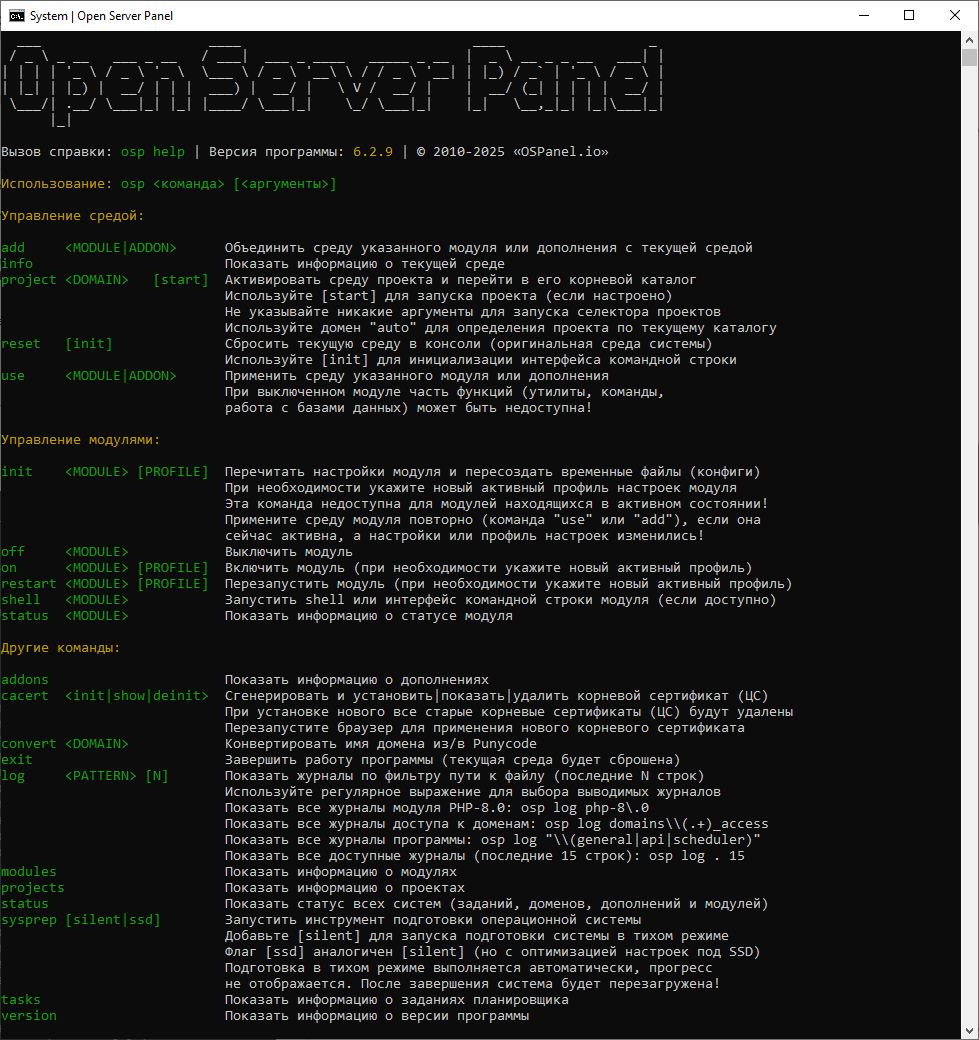
Task: Click the 'off' command name
Action: click(x=13, y=552)
